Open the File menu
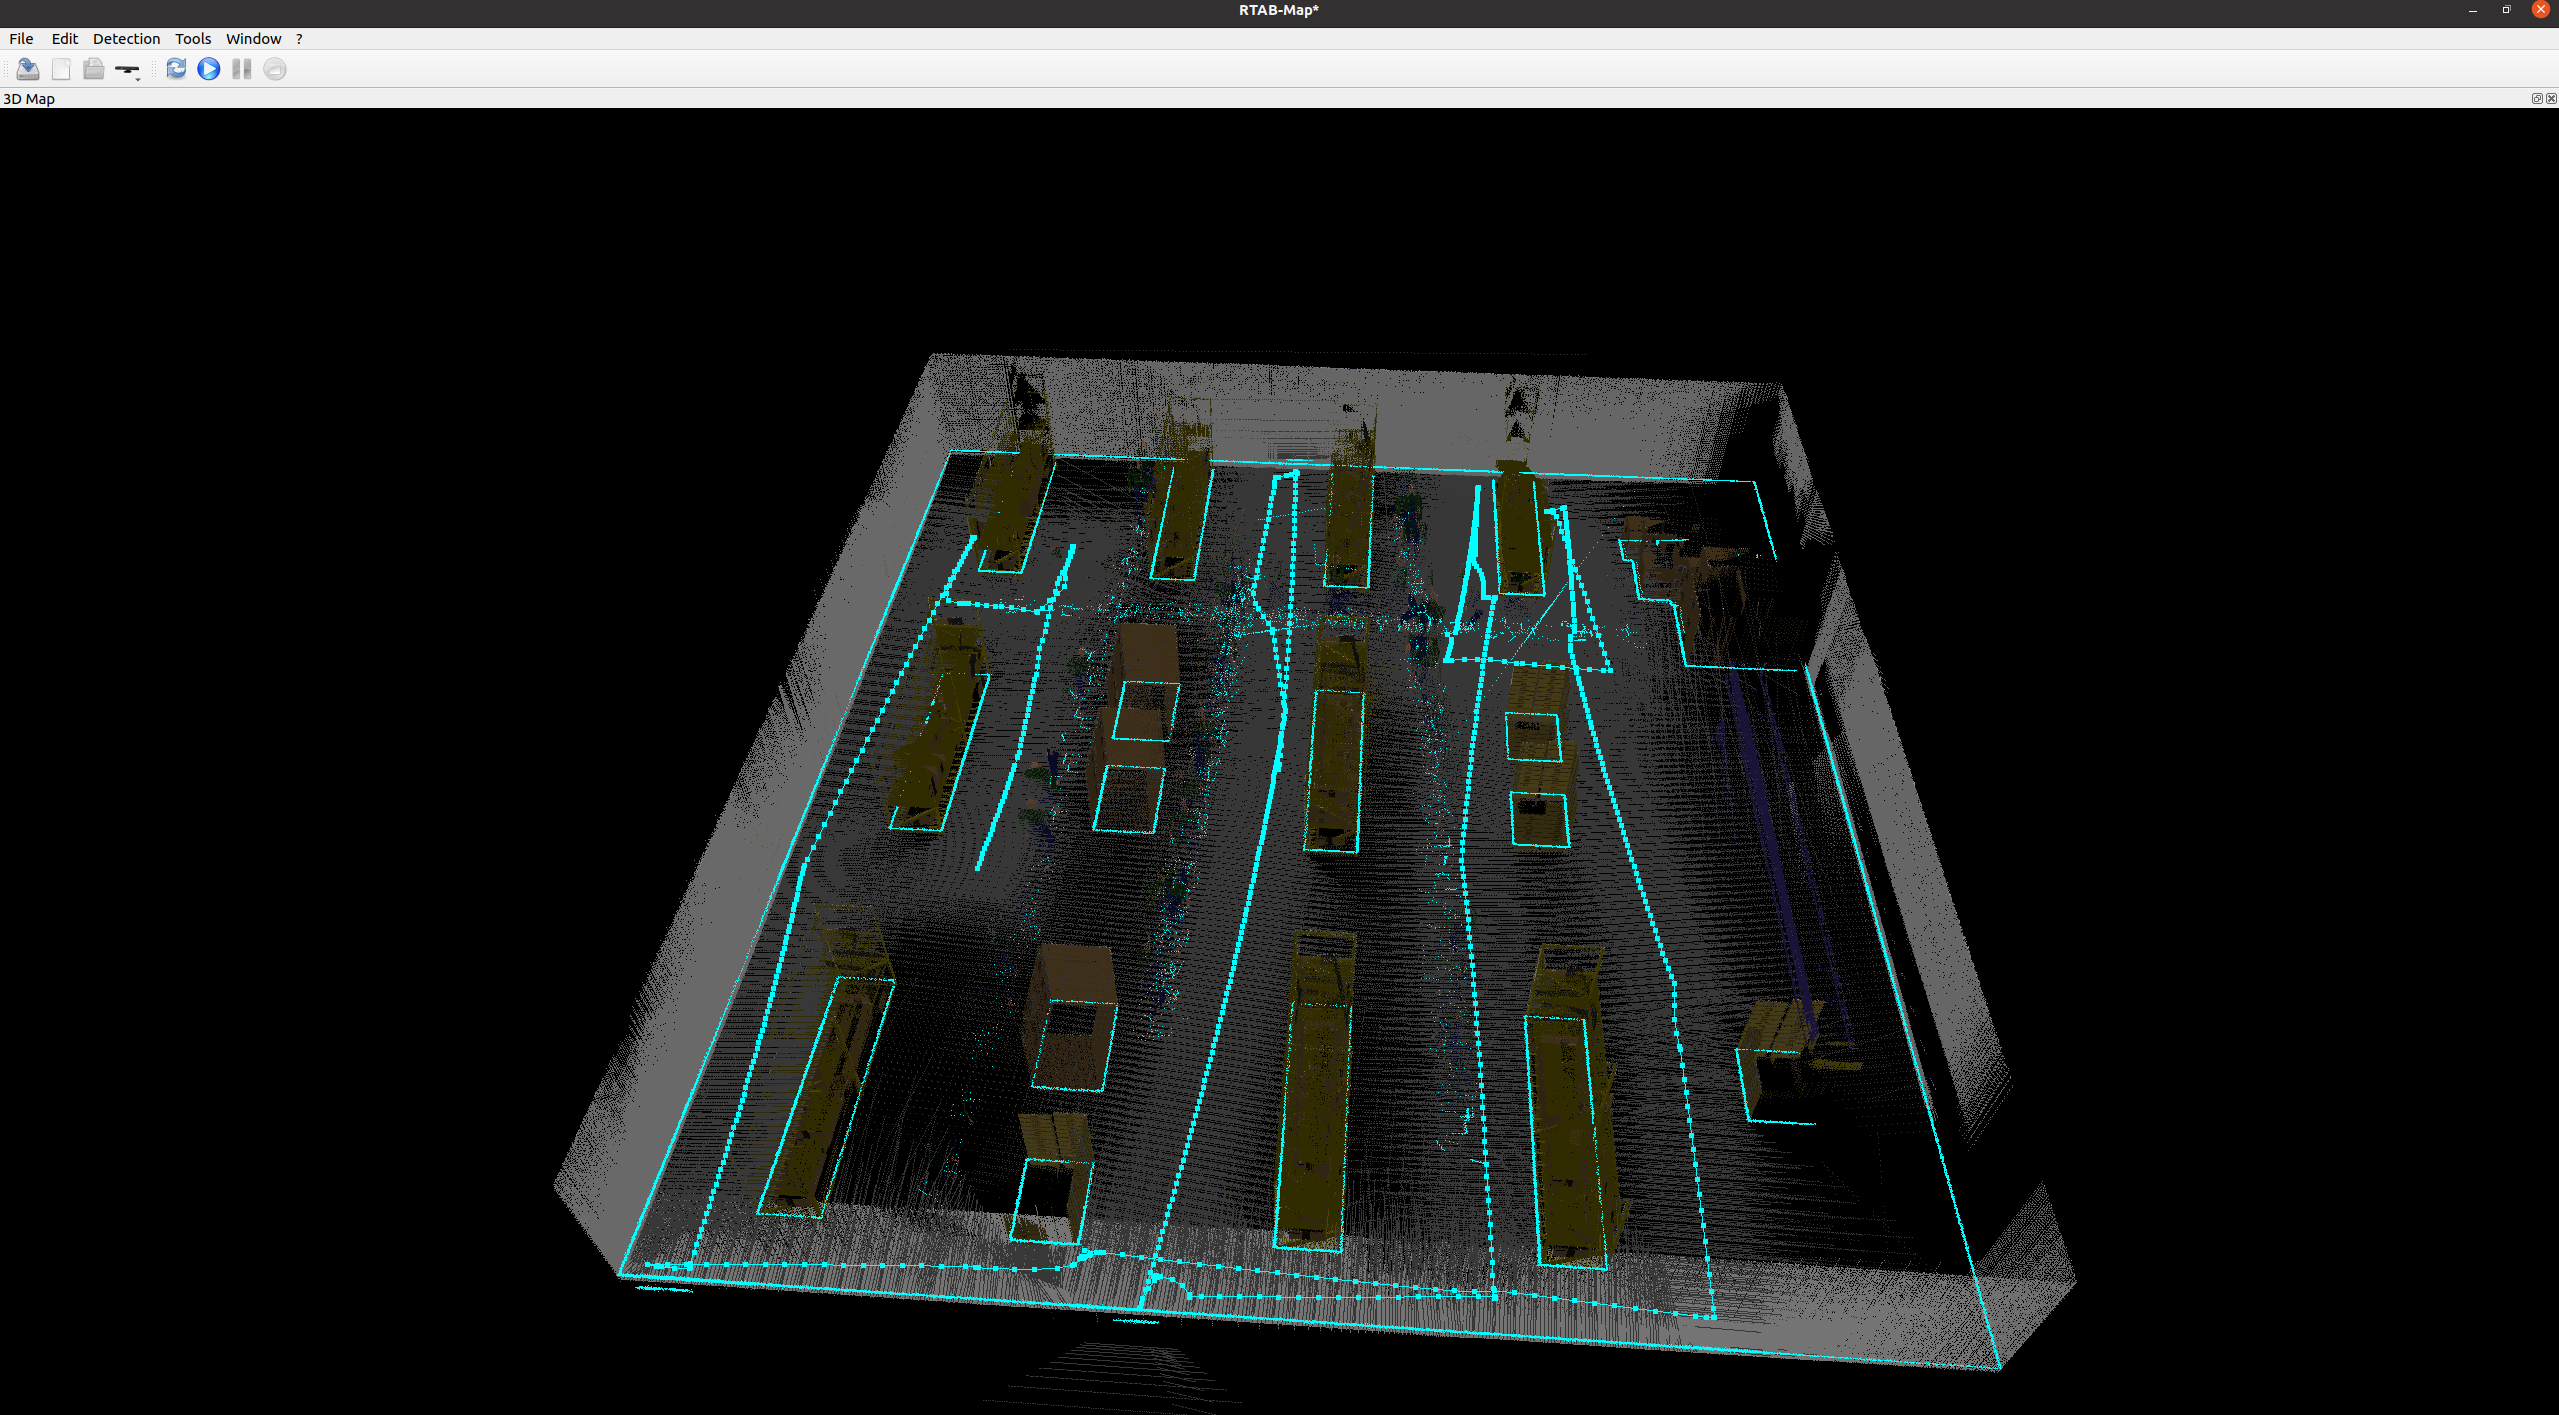The height and width of the screenshot is (1415, 2559). (x=21, y=39)
